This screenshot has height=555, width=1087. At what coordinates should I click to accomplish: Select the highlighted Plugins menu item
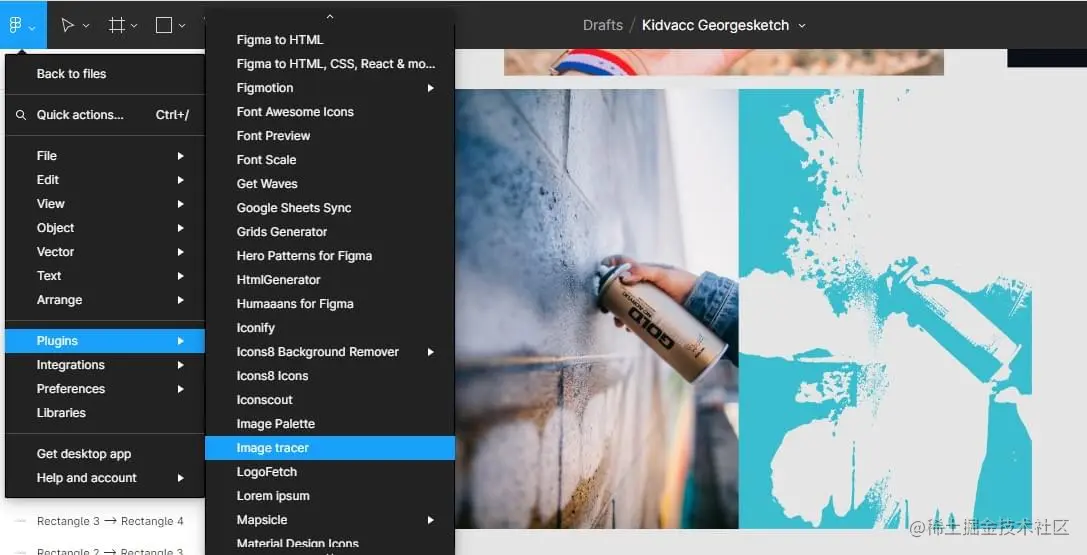105,341
